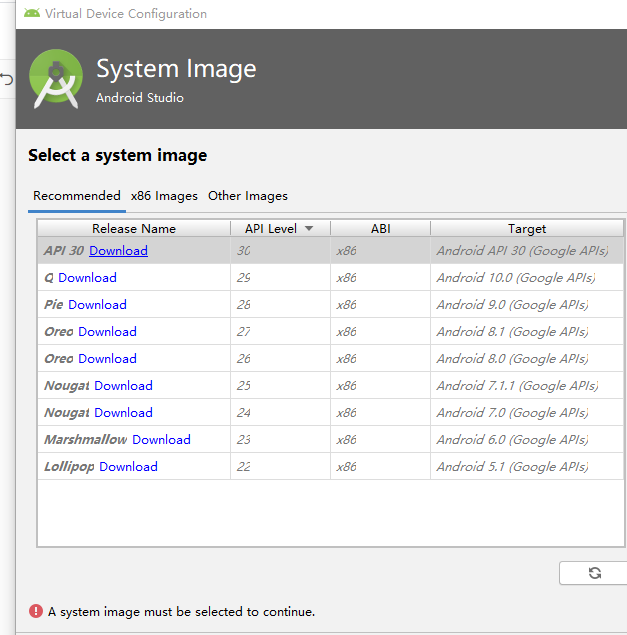Download the Lollipop system image
Viewport: 627px width, 635px height.
tap(129, 467)
